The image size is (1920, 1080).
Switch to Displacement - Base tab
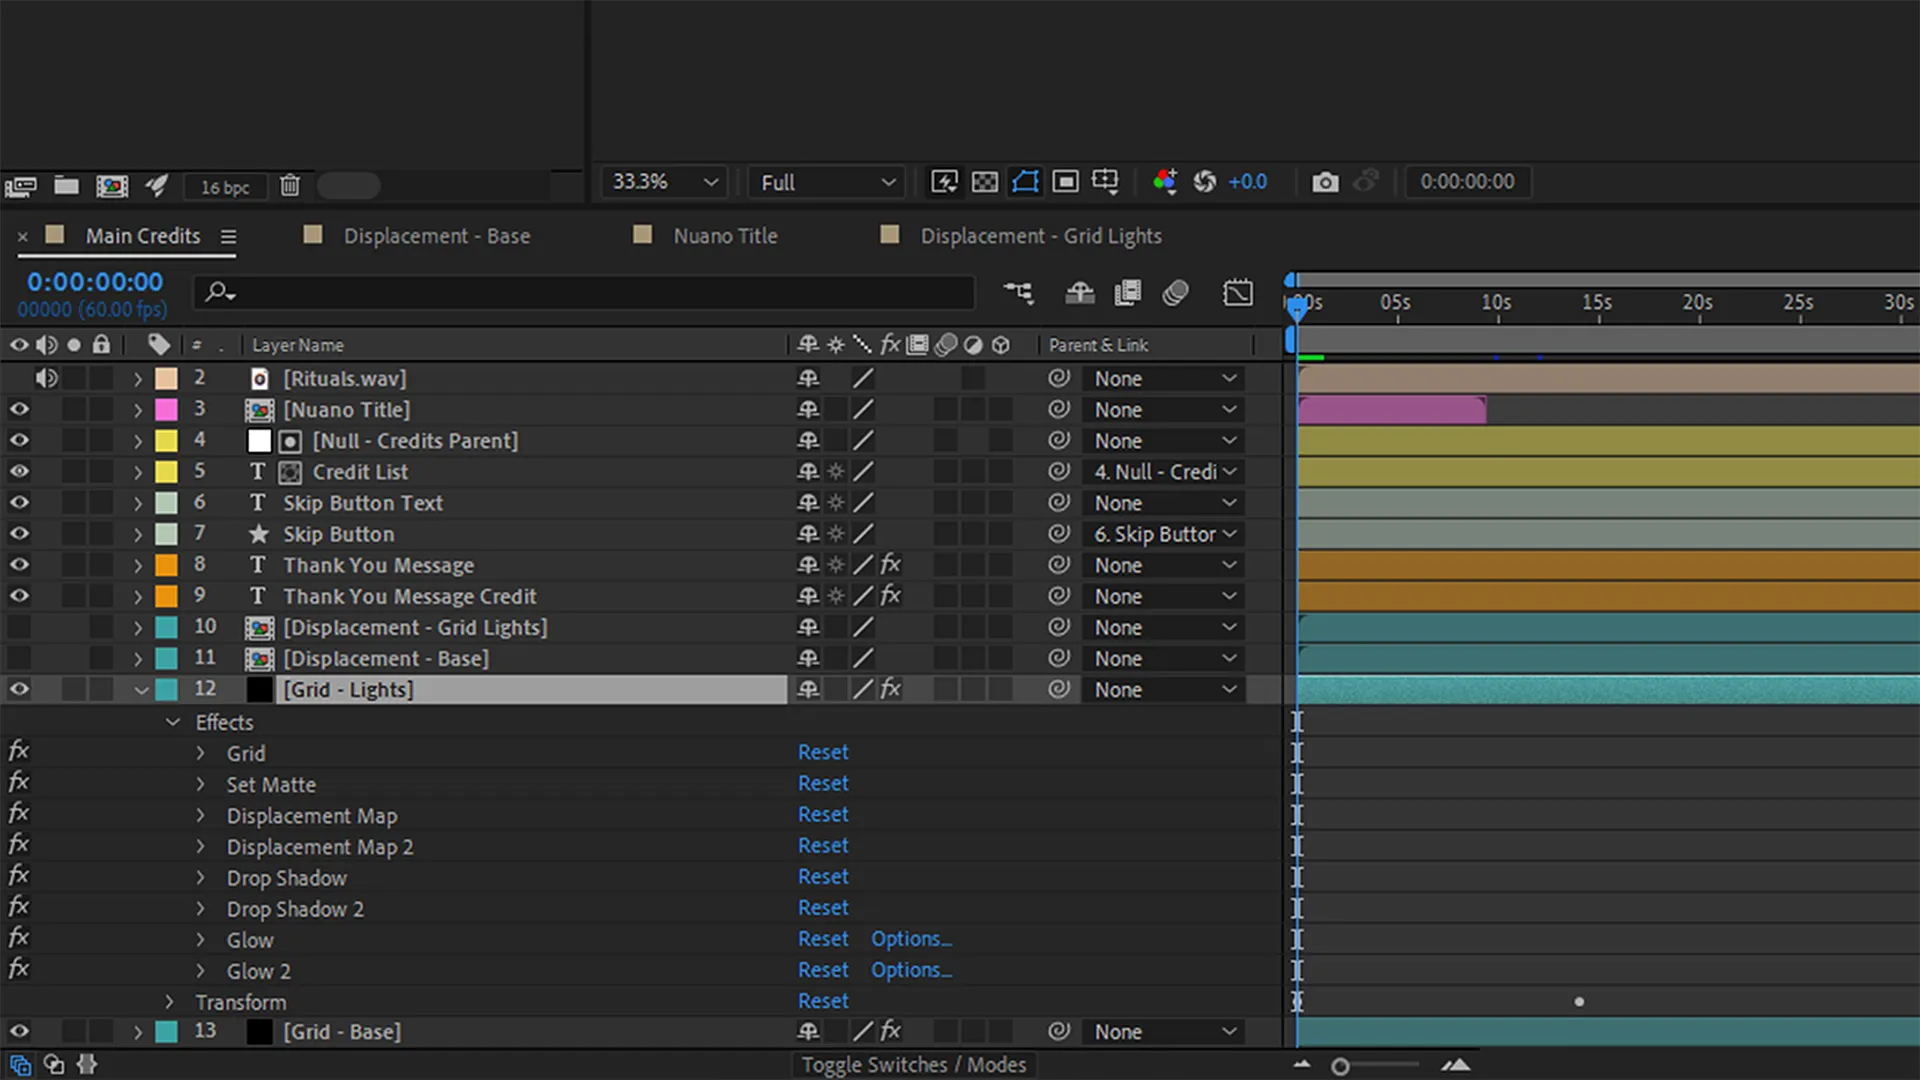[x=437, y=236]
